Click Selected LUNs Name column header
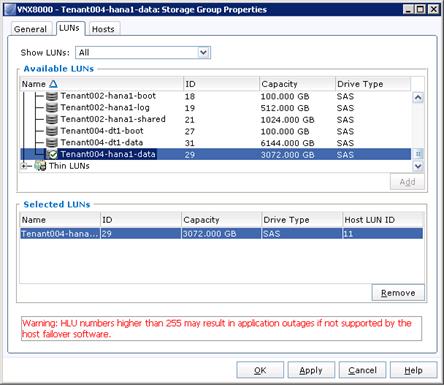Screen dimensions: 444x387 pyautogui.click(x=60, y=220)
